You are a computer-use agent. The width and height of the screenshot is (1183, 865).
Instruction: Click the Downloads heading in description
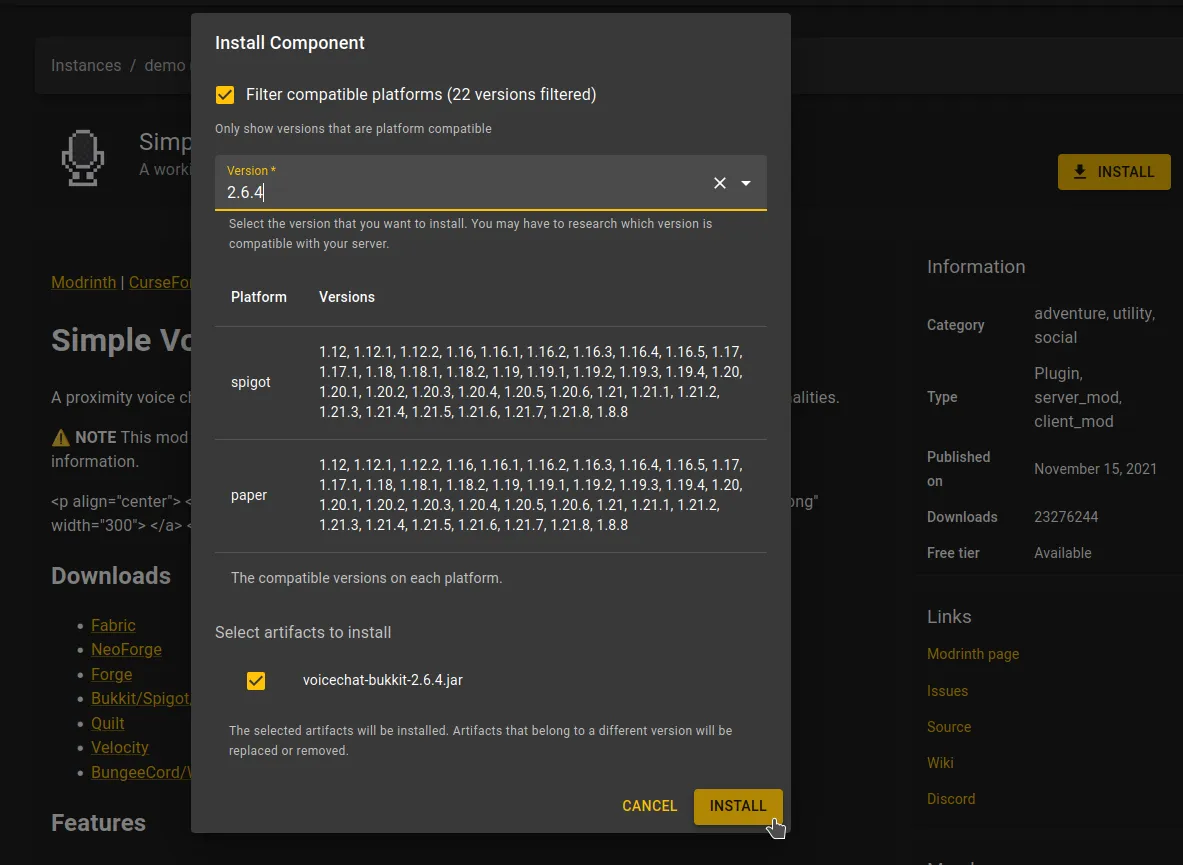click(111, 576)
